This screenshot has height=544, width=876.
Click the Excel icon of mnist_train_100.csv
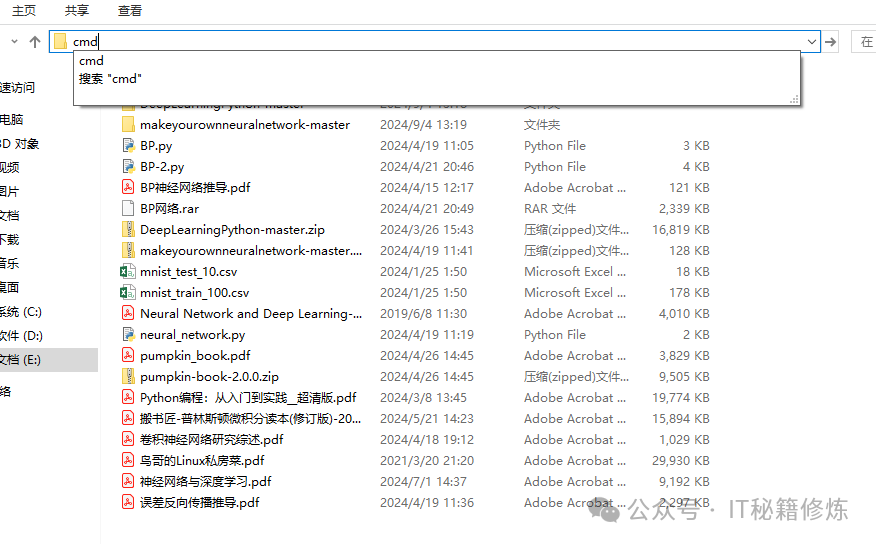point(128,293)
